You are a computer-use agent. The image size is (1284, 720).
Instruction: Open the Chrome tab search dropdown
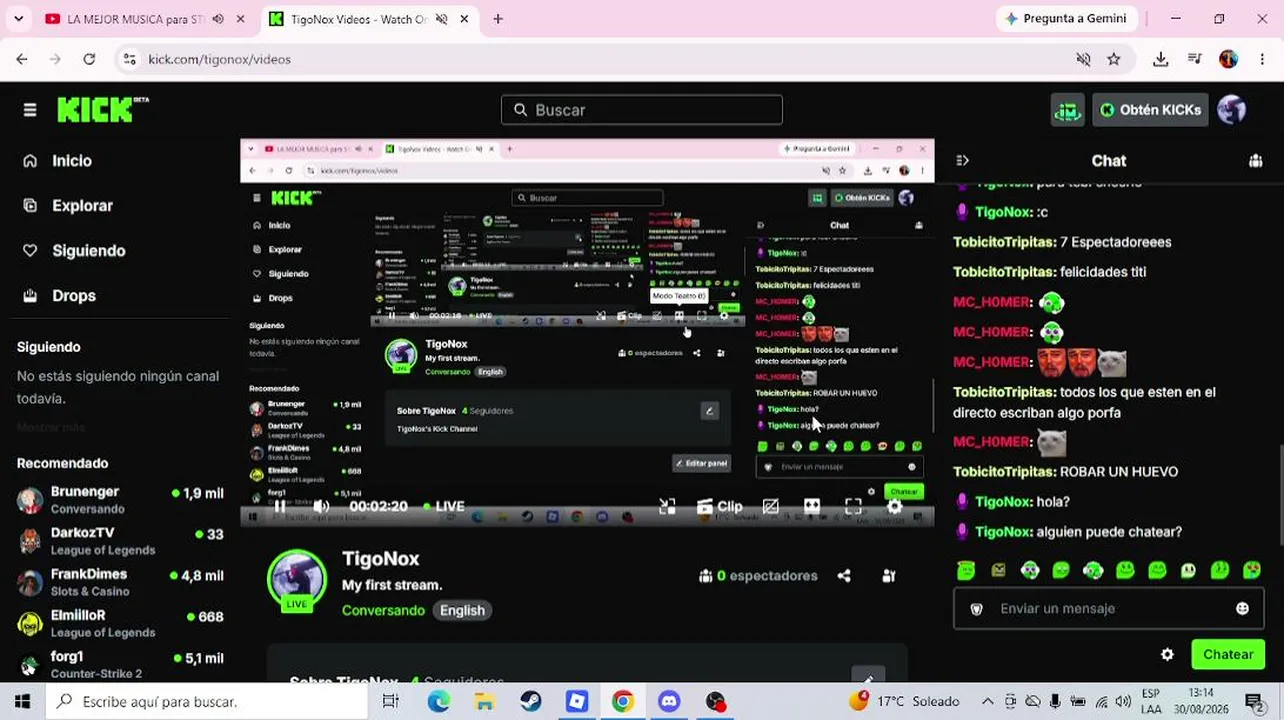18,19
